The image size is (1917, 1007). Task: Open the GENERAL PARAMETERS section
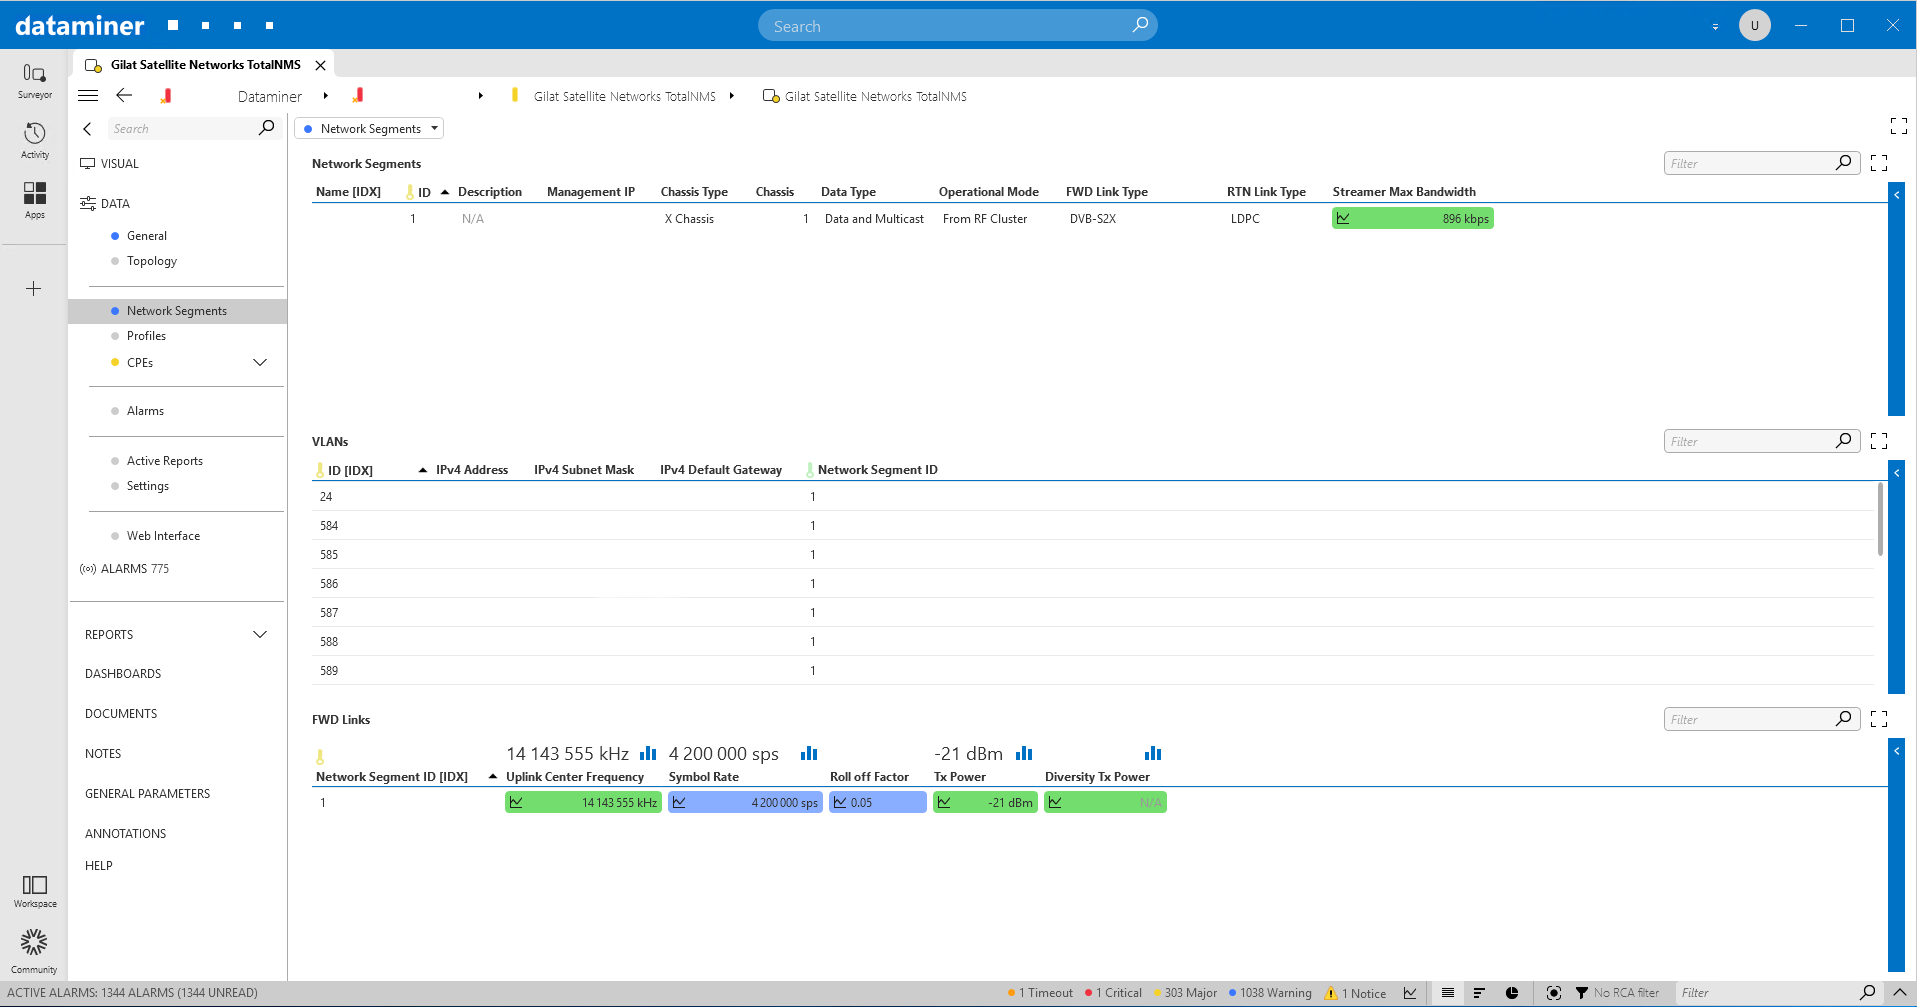(x=147, y=794)
